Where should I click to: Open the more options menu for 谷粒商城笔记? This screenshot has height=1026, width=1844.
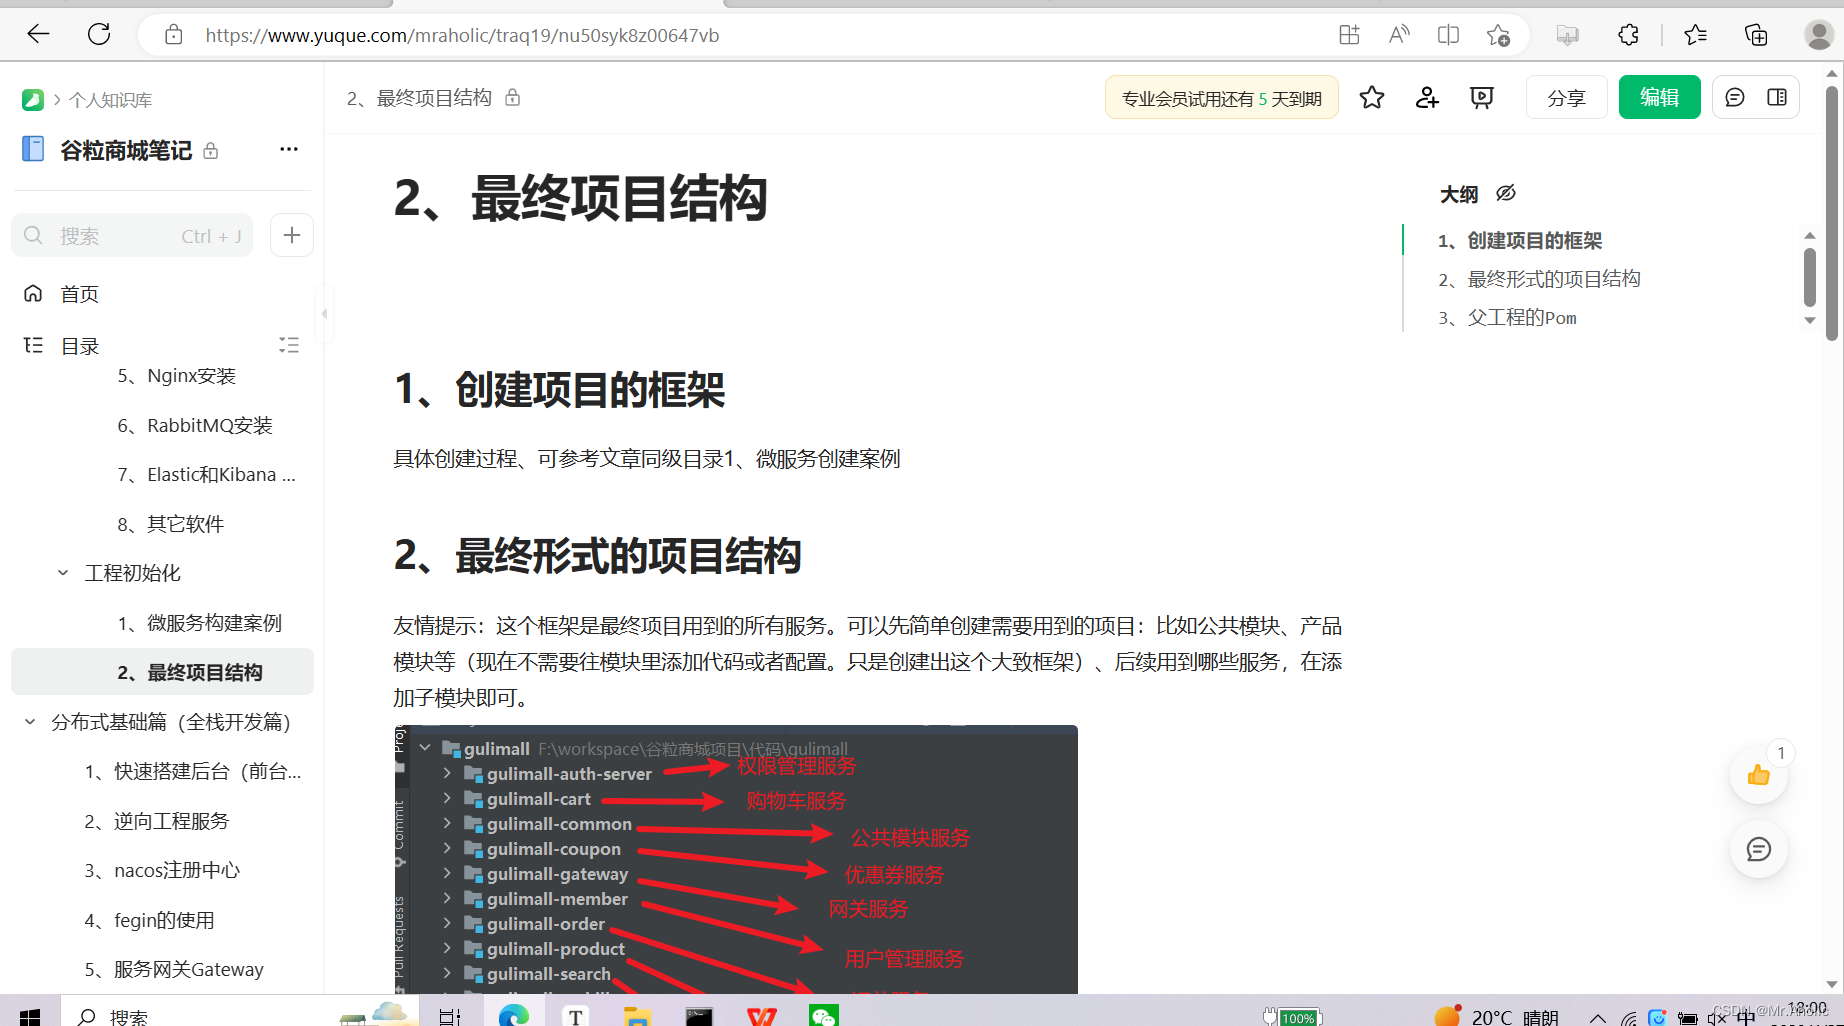[x=288, y=149]
